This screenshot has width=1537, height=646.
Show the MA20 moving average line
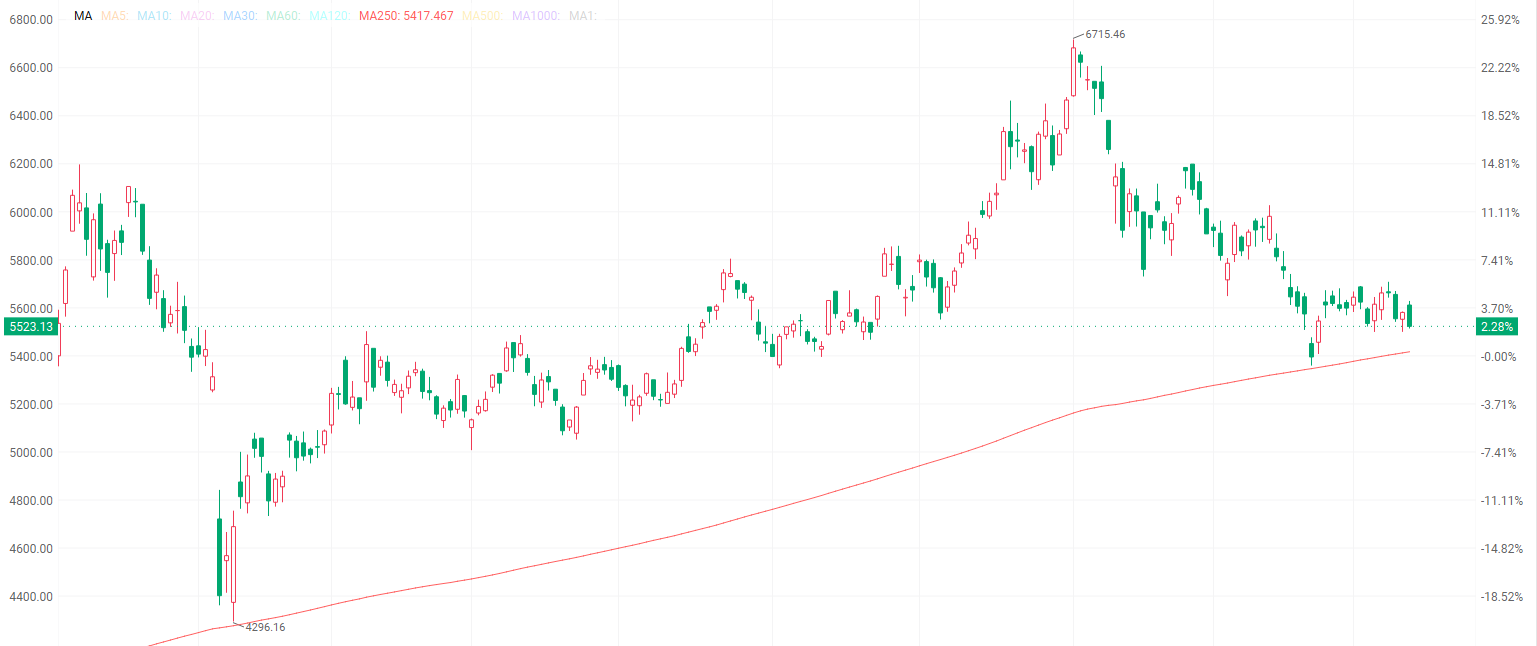tap(196, 16)
